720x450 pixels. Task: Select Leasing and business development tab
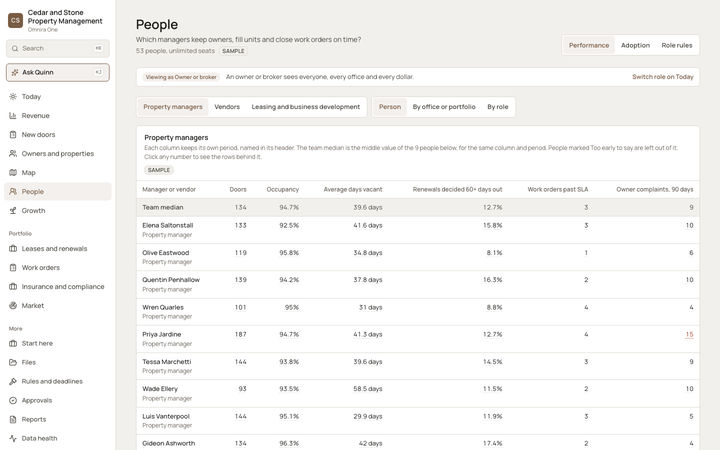(x=305, y=107)
